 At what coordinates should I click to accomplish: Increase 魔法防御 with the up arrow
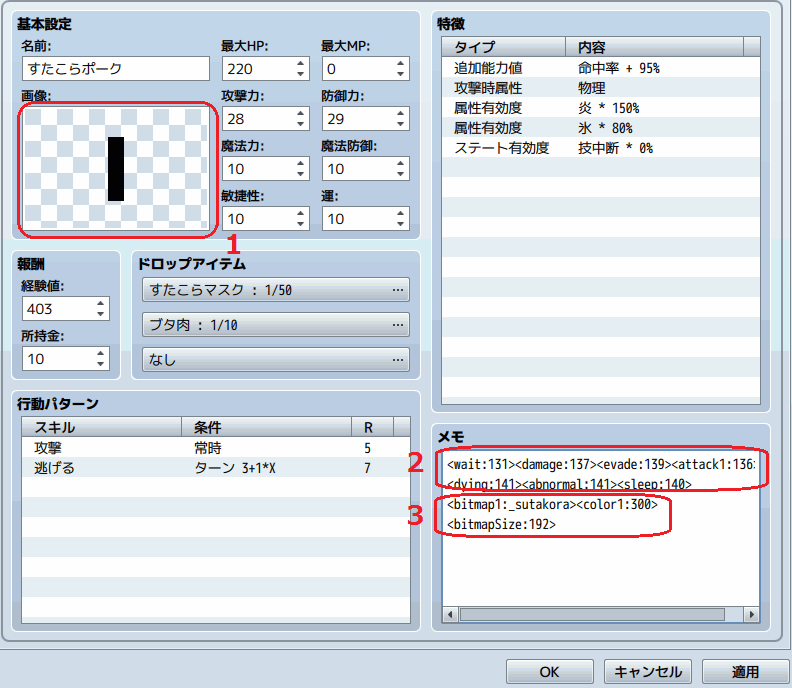point(401,163)
